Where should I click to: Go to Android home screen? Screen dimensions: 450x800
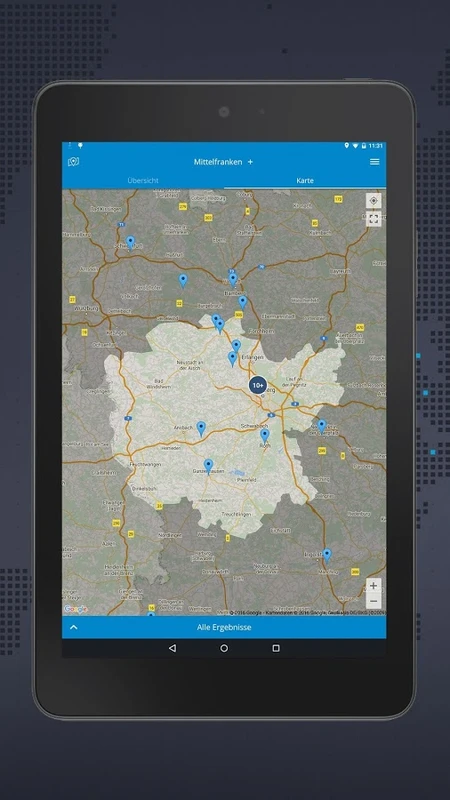point(224,648)
